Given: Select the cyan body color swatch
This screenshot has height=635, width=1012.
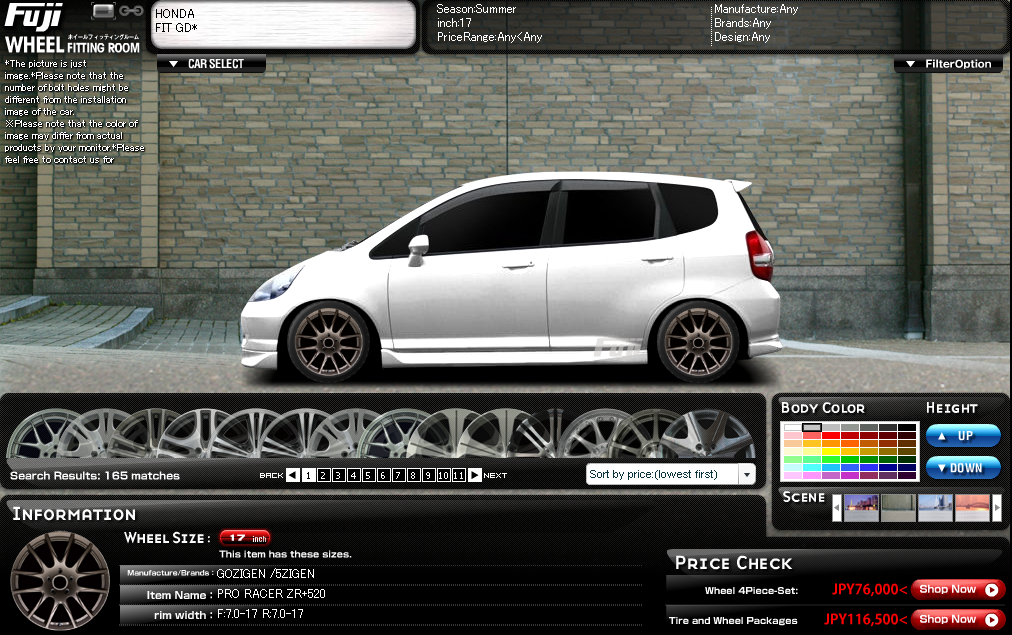Looking at the screenshot, I should click(812, 467).
